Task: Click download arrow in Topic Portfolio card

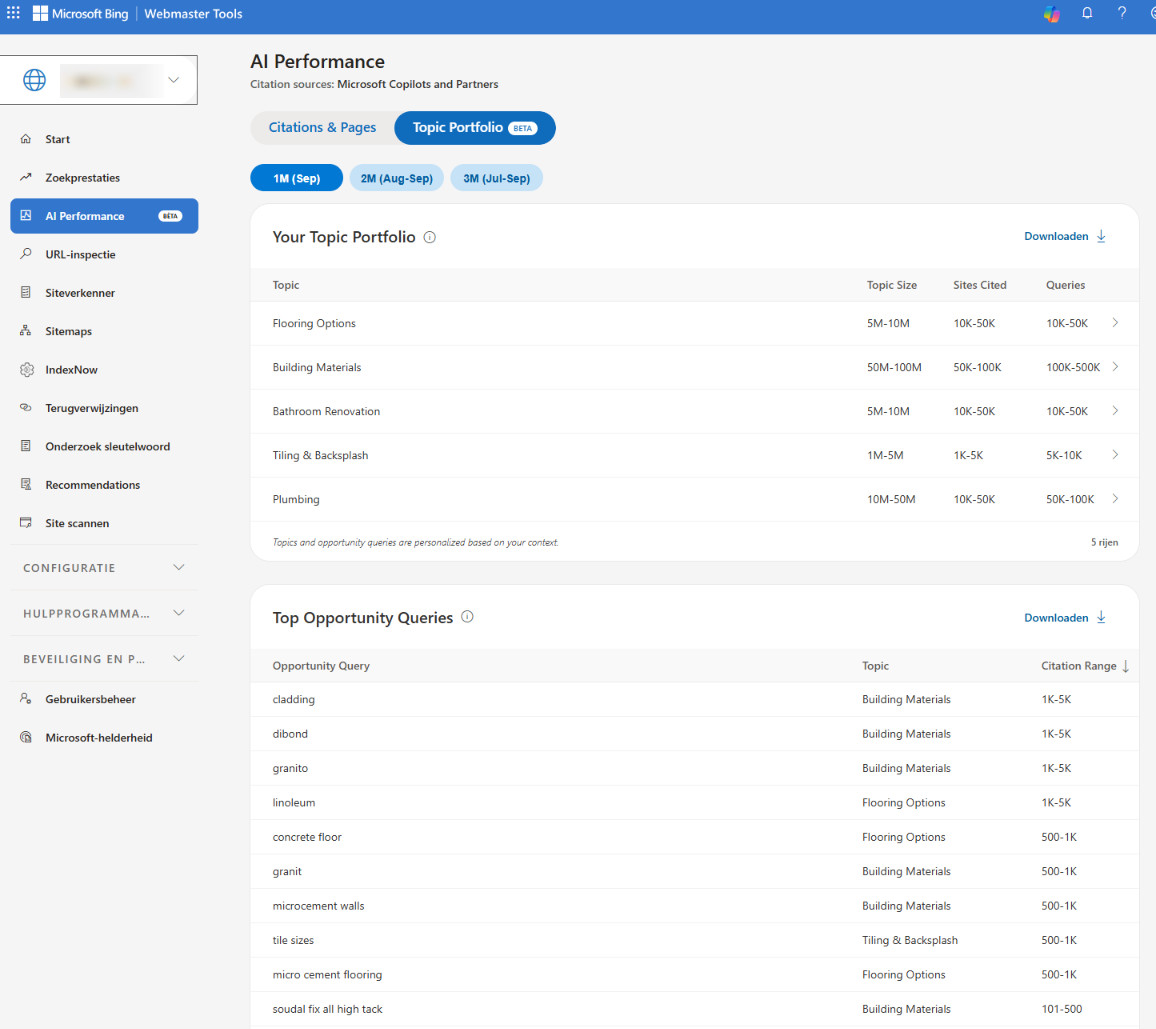Action: point(1101,236)
